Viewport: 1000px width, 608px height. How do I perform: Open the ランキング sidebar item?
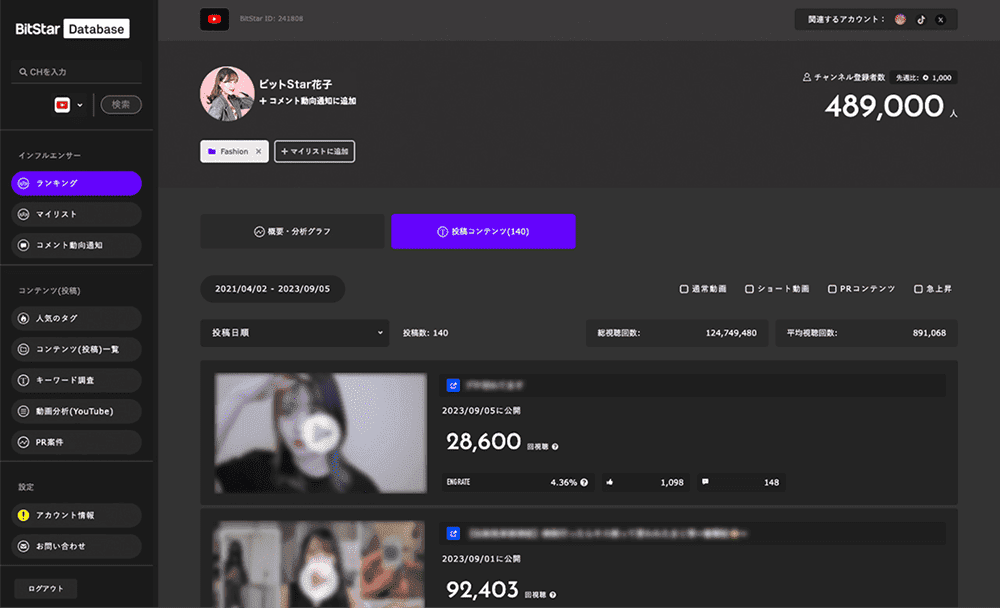pos(77,183)
